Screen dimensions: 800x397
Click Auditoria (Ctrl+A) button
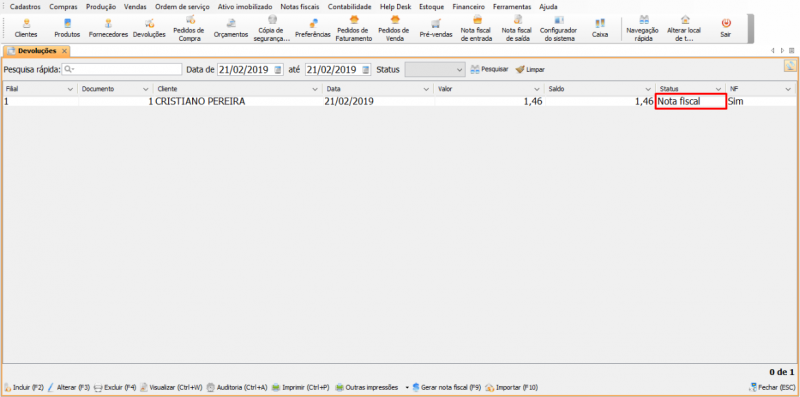click(237, 387)
